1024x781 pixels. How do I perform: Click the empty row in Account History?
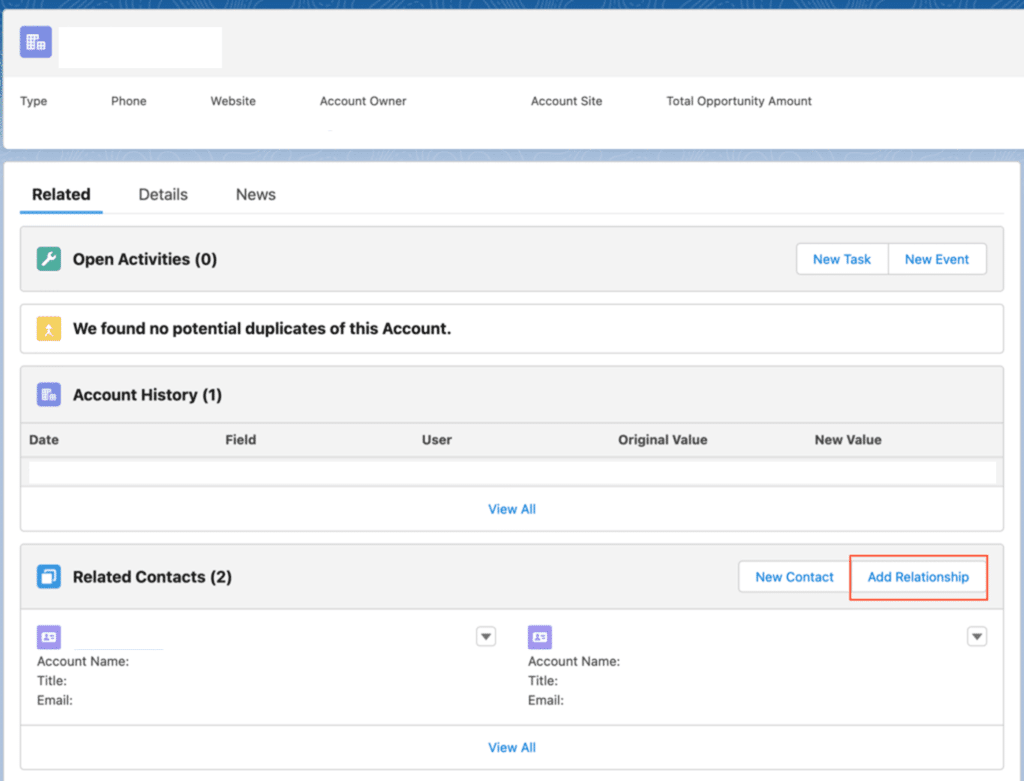(x=512, y=472)
